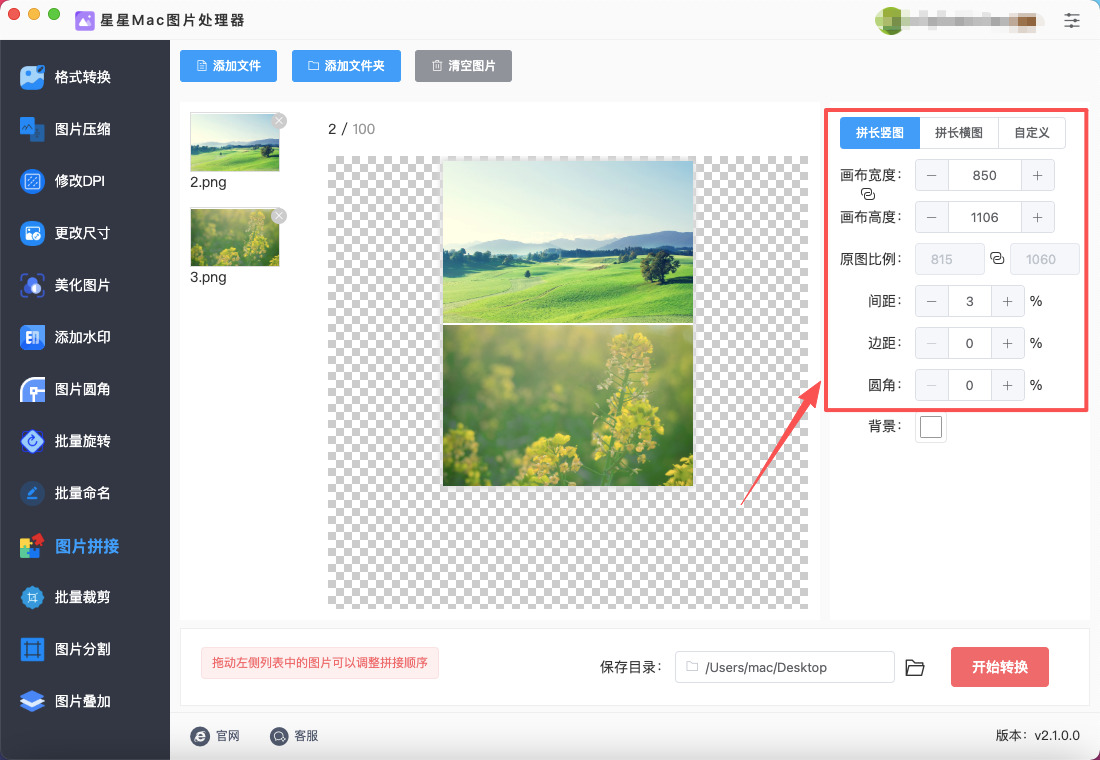Browse save directory with folder icon
Image resolution: width=1100 pixels, height=760 pixels.
click(x=915, y=667)
